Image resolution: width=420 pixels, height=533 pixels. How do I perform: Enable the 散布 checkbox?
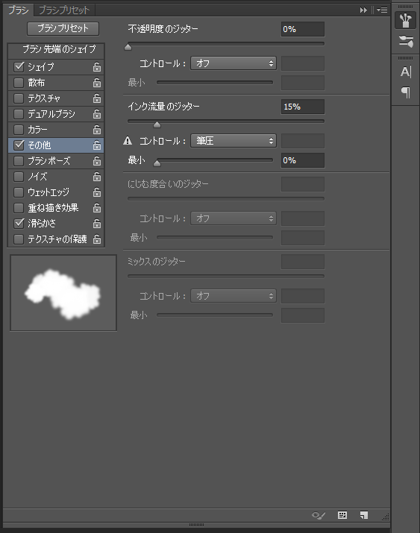[x=18, y=82]
